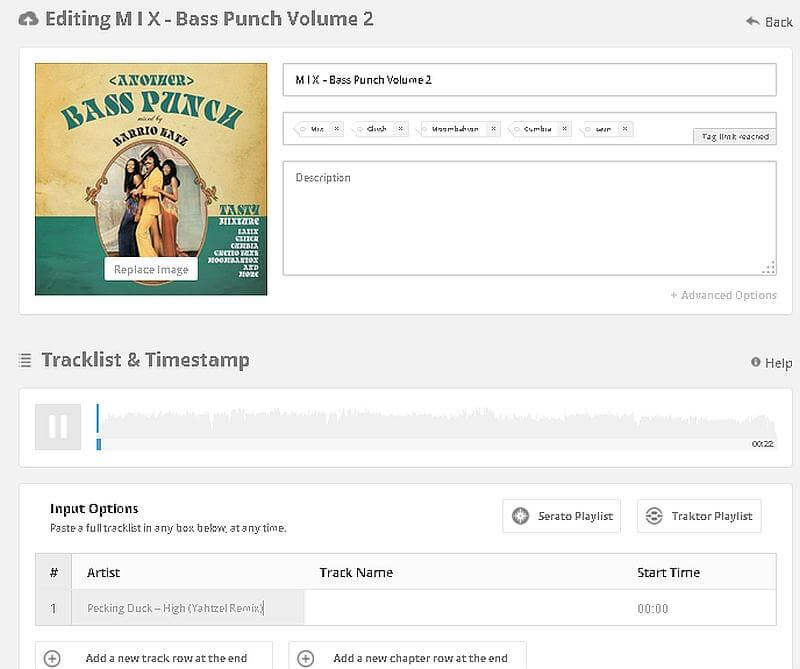Viewport: 800px width, 669px height.
Task: Pause the mix playback
Action: (58, 427)
